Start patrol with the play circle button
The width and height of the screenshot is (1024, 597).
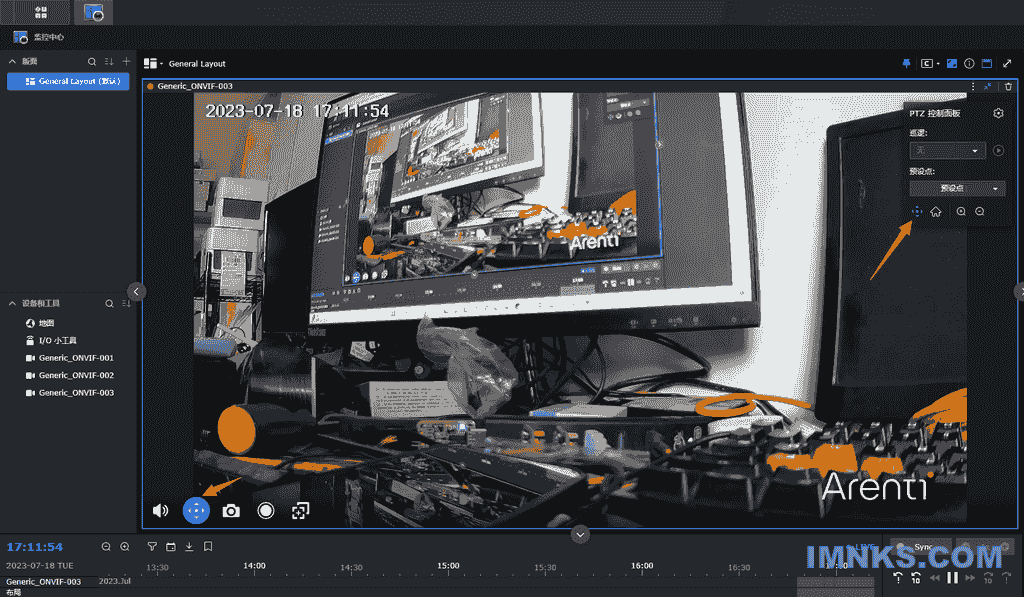point(998,150)
